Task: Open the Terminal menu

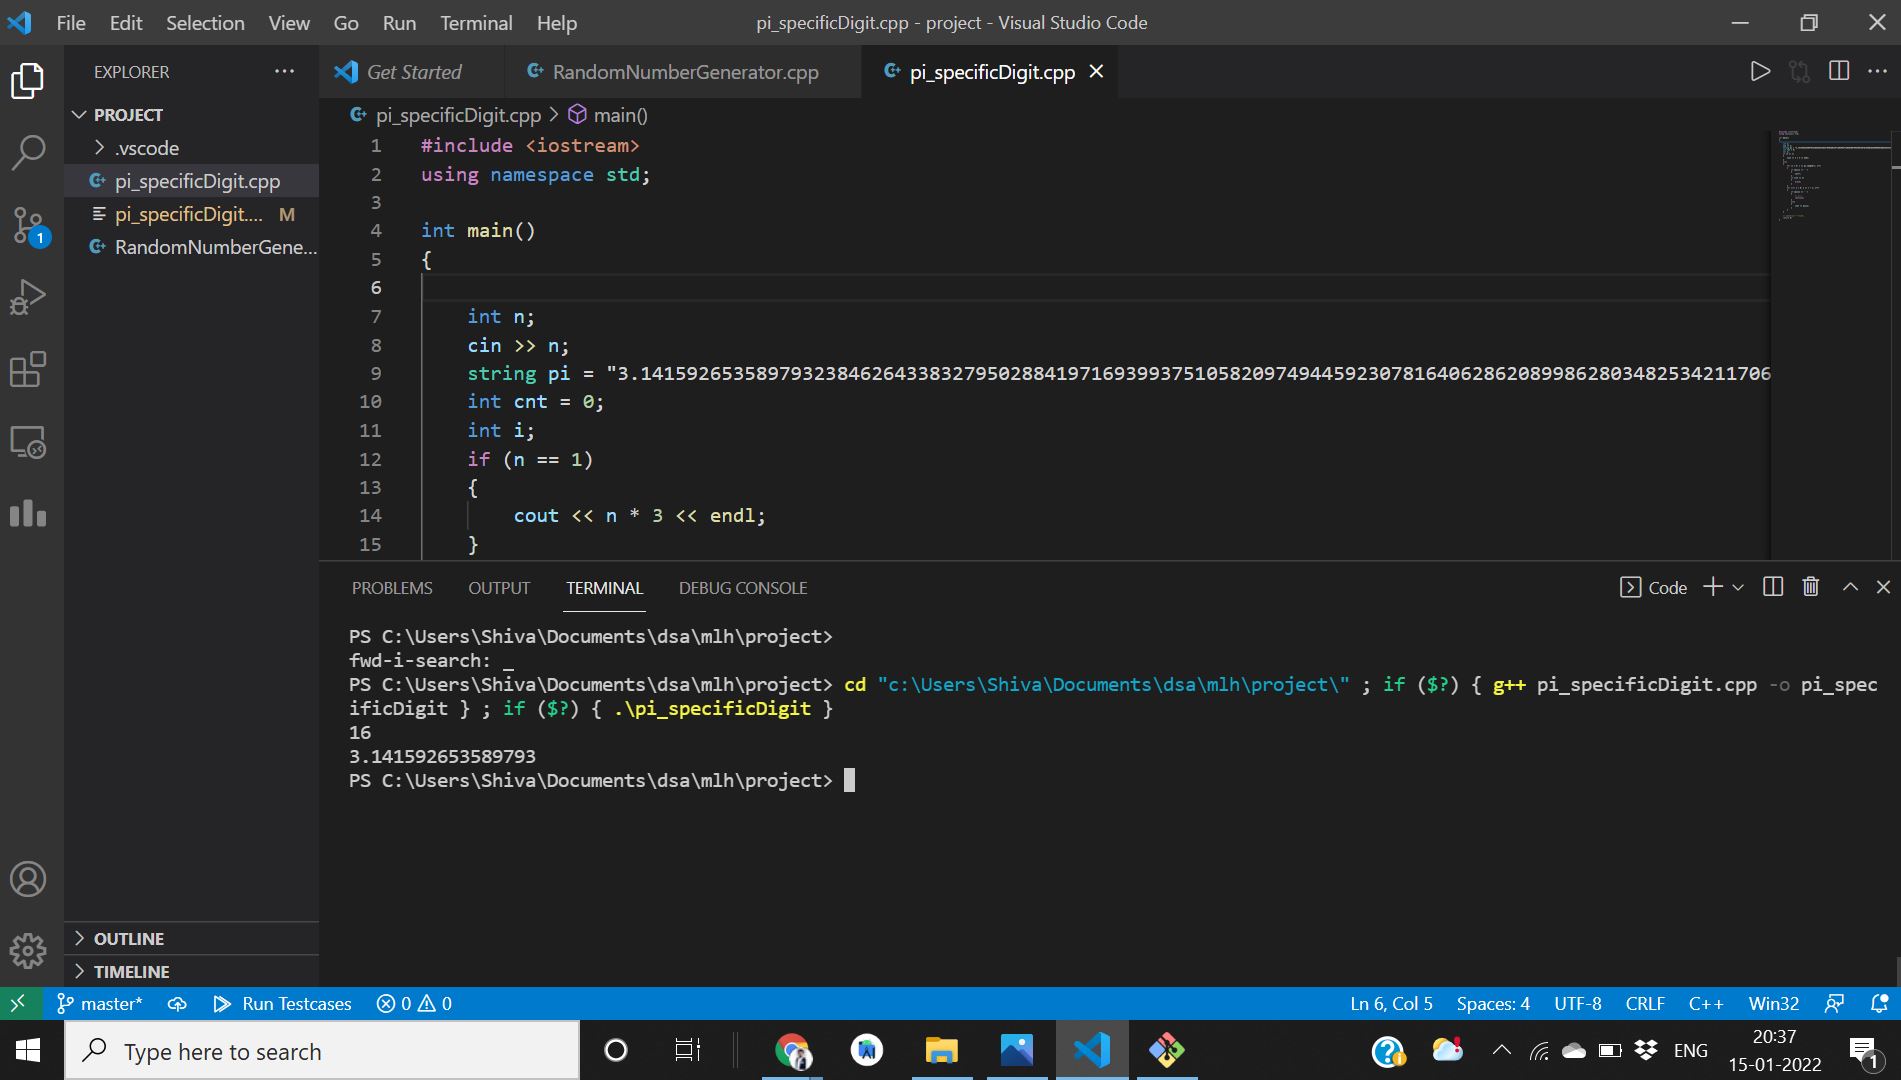Action: click(476, 22)
